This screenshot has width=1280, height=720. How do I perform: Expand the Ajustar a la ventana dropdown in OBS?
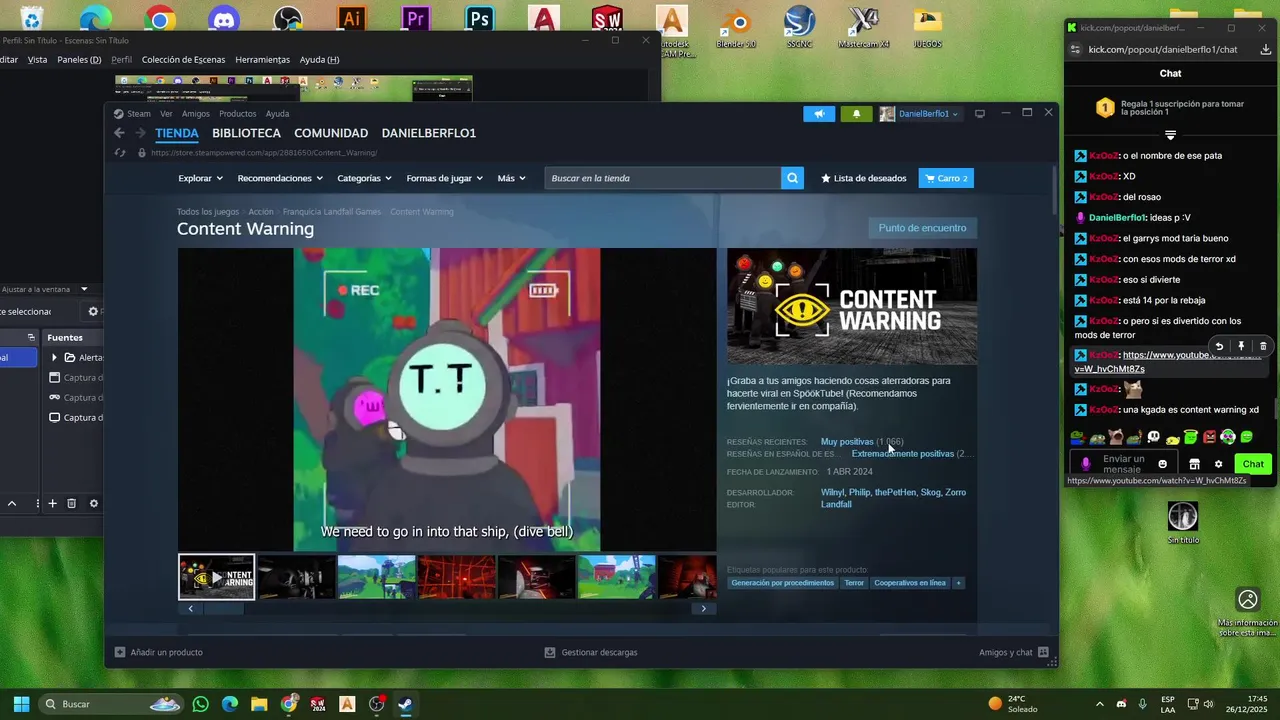[84, 289]
